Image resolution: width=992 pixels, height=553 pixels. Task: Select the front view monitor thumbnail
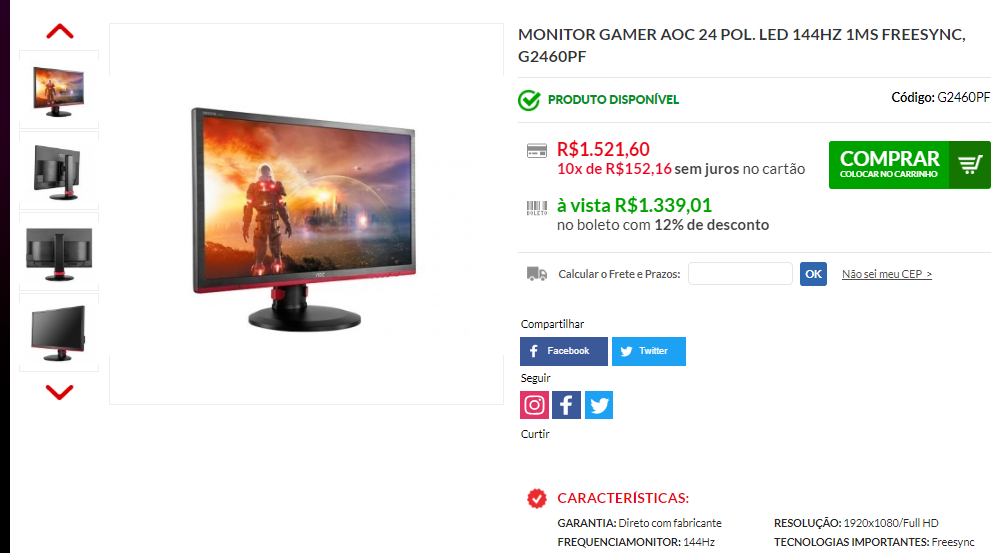click(59, 91)
